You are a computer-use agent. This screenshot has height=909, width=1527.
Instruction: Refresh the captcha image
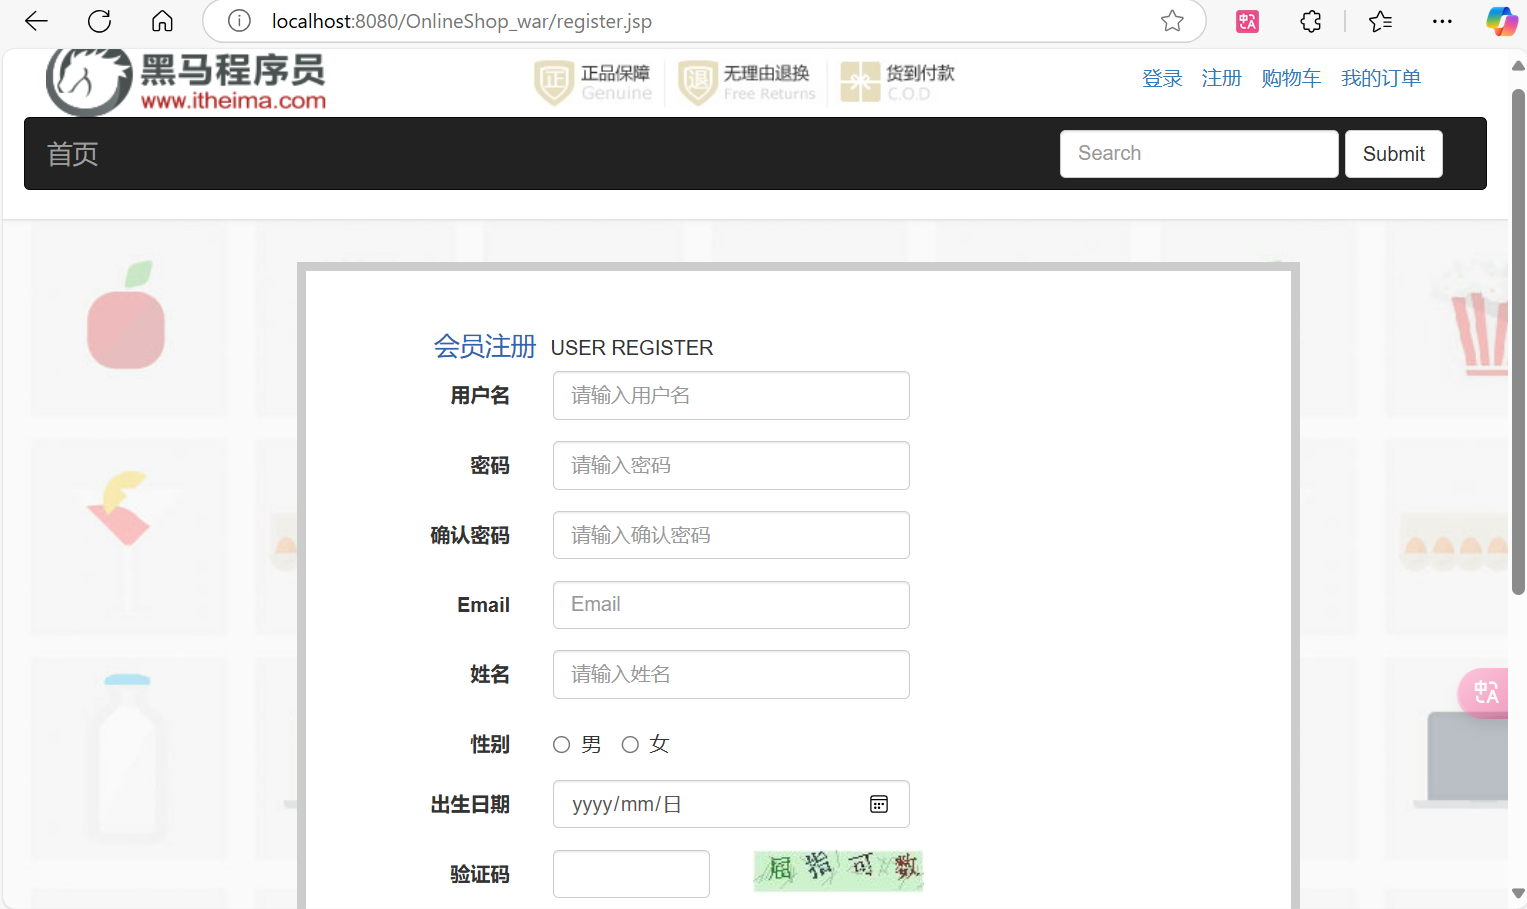click(838, 870)
